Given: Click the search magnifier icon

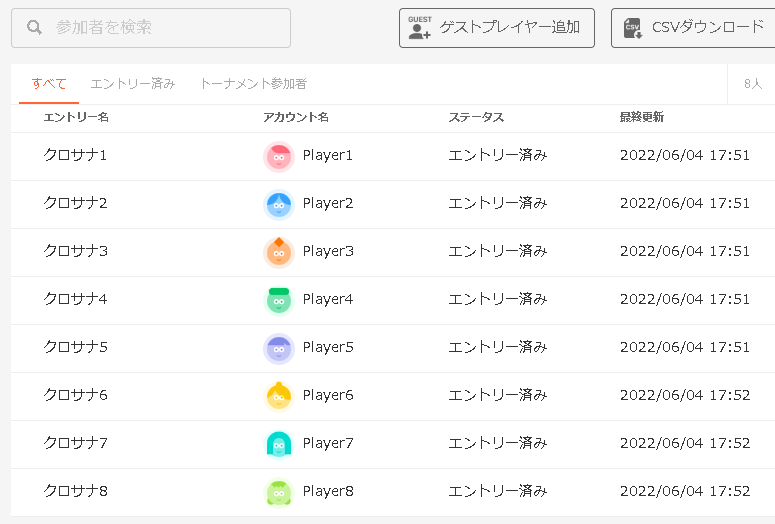Looking at the screenshot, I should [34, 27].
